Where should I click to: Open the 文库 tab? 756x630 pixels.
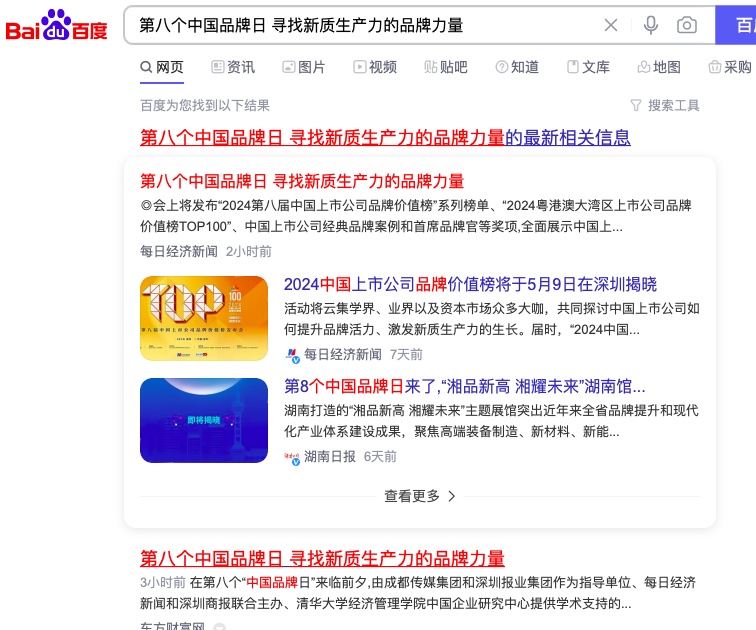pos(588,67)
